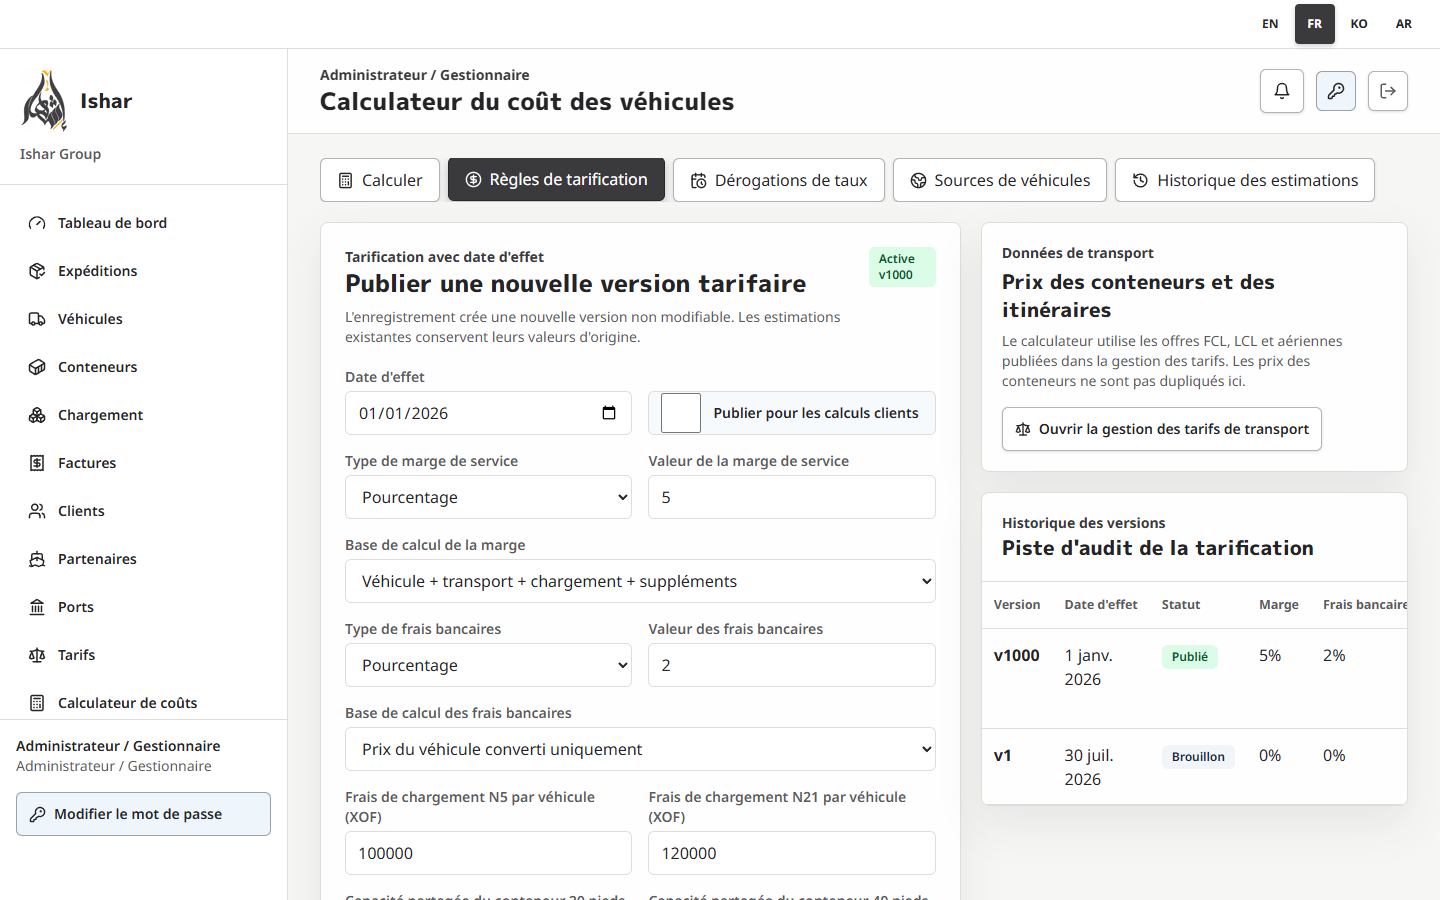The width and height of the screenshot is (1440, 900).
Task: Click the Partenaires icon in sidebar
Action: (37, 559)
